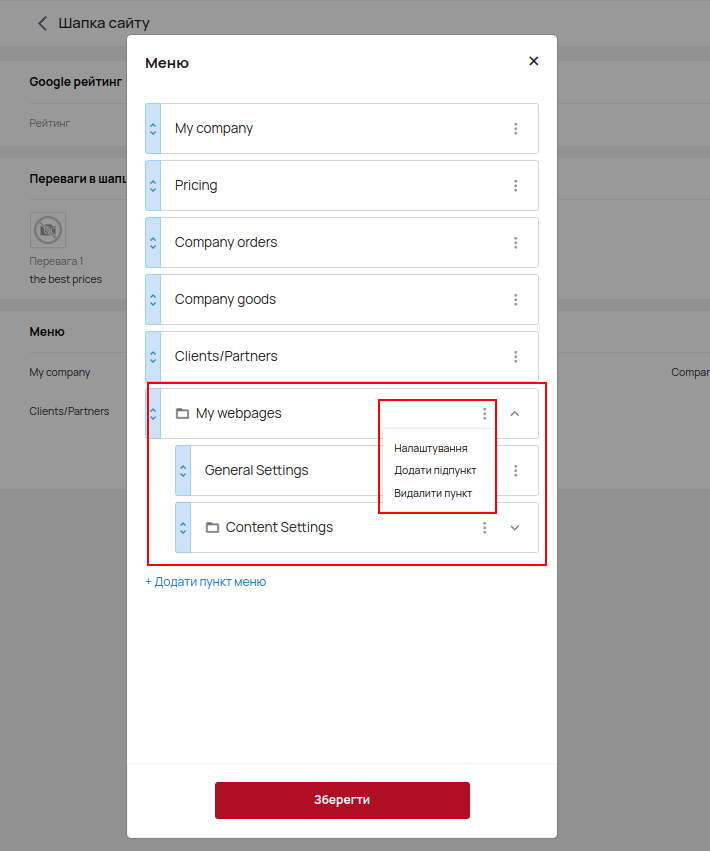Open three-dot menu for Content Settings
The height and width of the screenshot is (851, 710).
click(x=484, y=528)
